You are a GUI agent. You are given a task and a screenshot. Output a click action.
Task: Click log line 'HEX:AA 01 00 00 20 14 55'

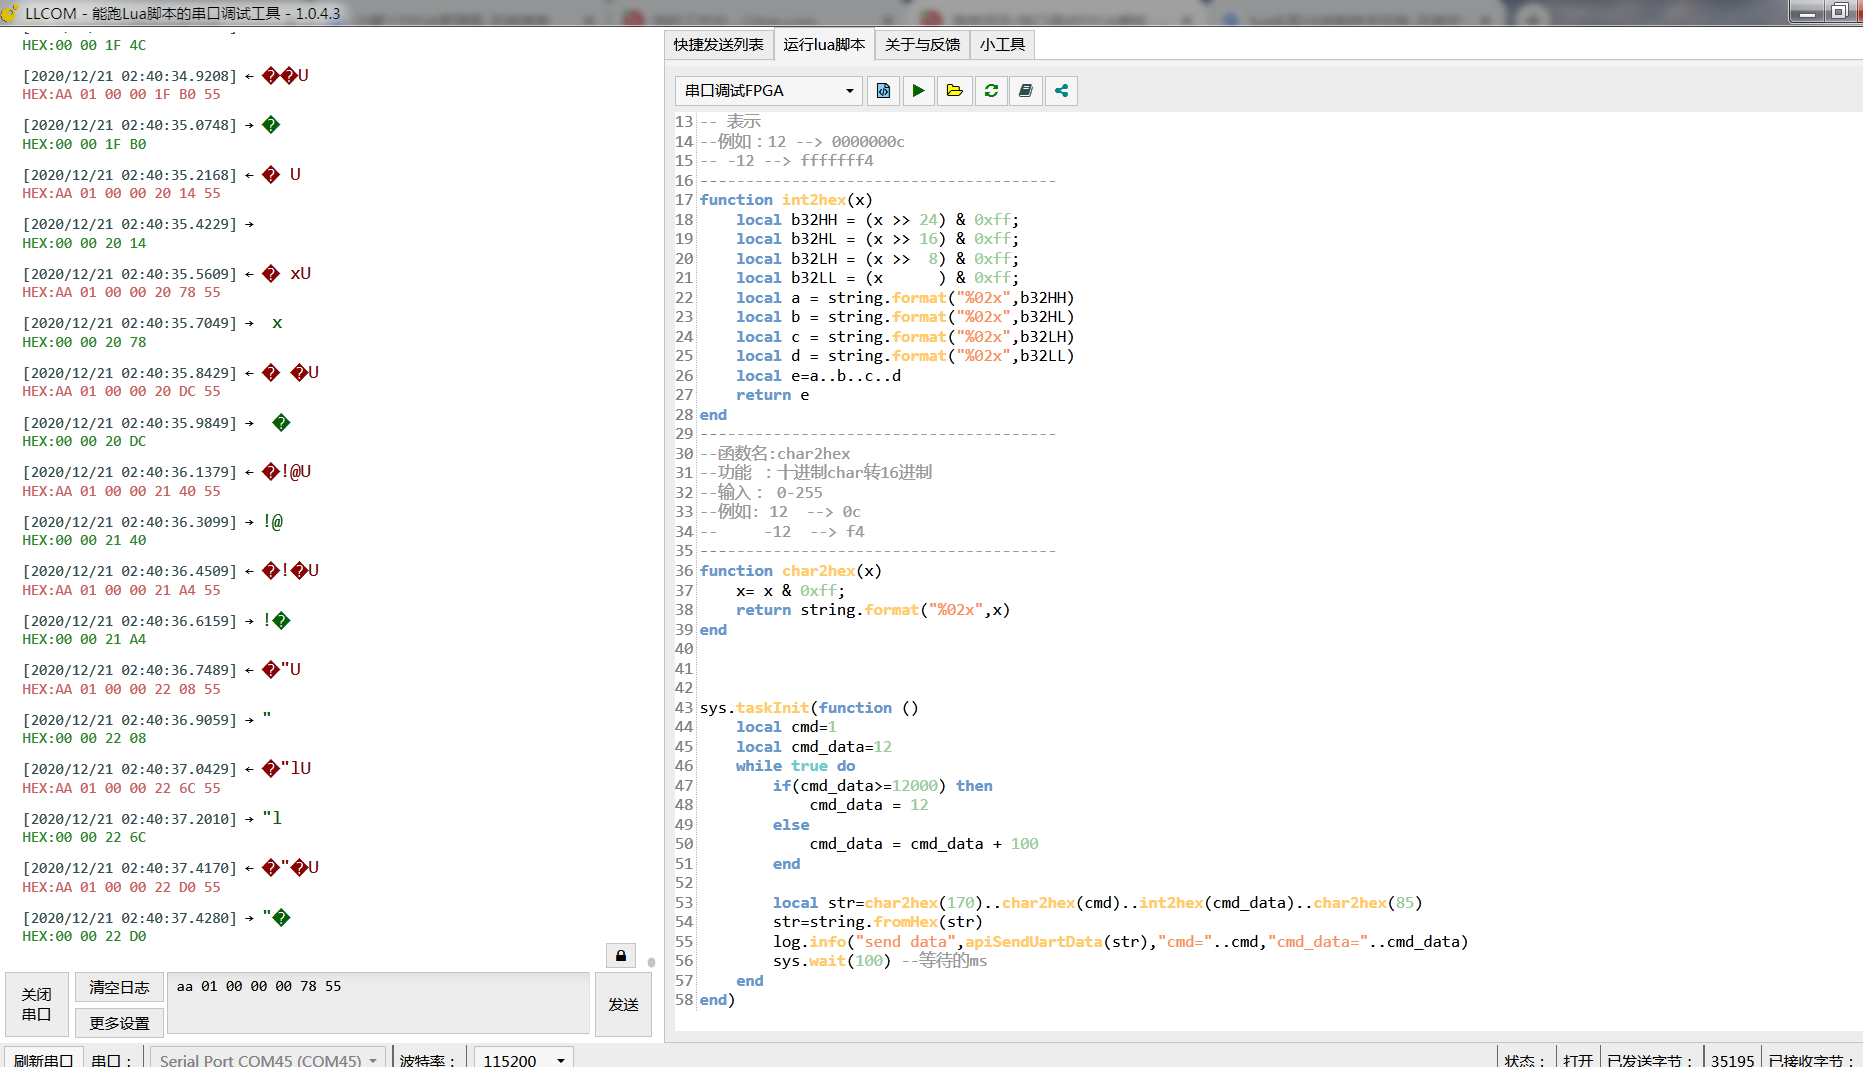pyautogui.click(x=121, y=194)
